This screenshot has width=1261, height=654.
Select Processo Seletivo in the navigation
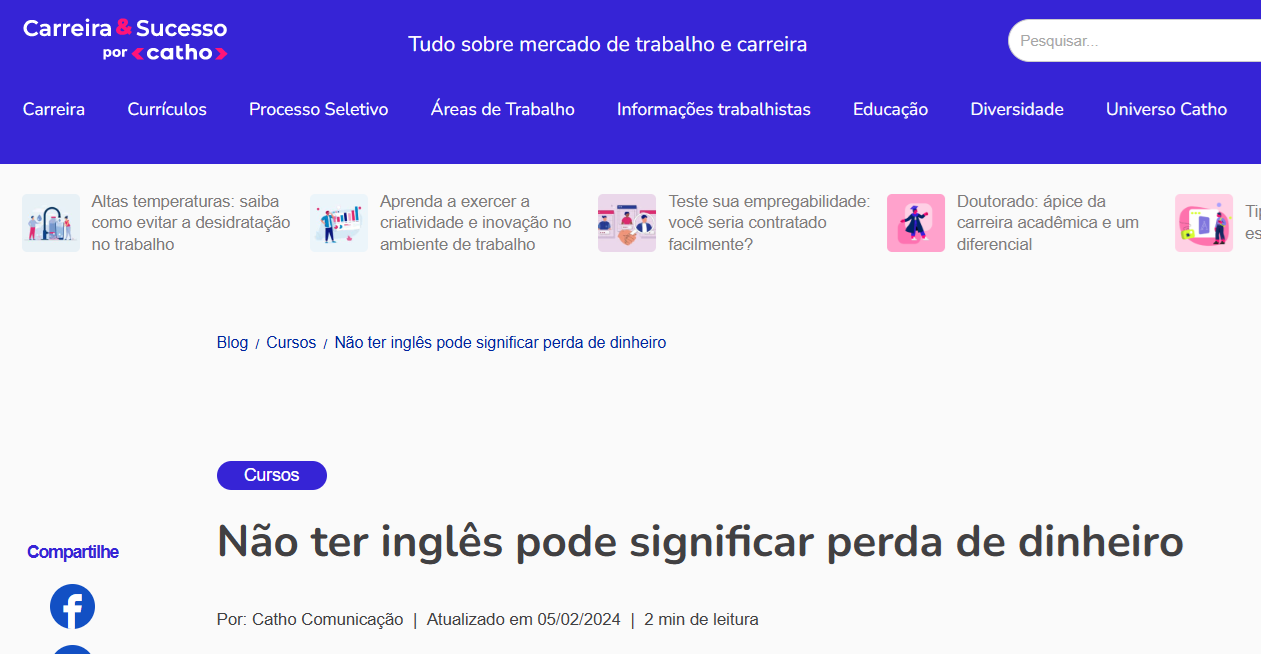(x=318, y=109)
